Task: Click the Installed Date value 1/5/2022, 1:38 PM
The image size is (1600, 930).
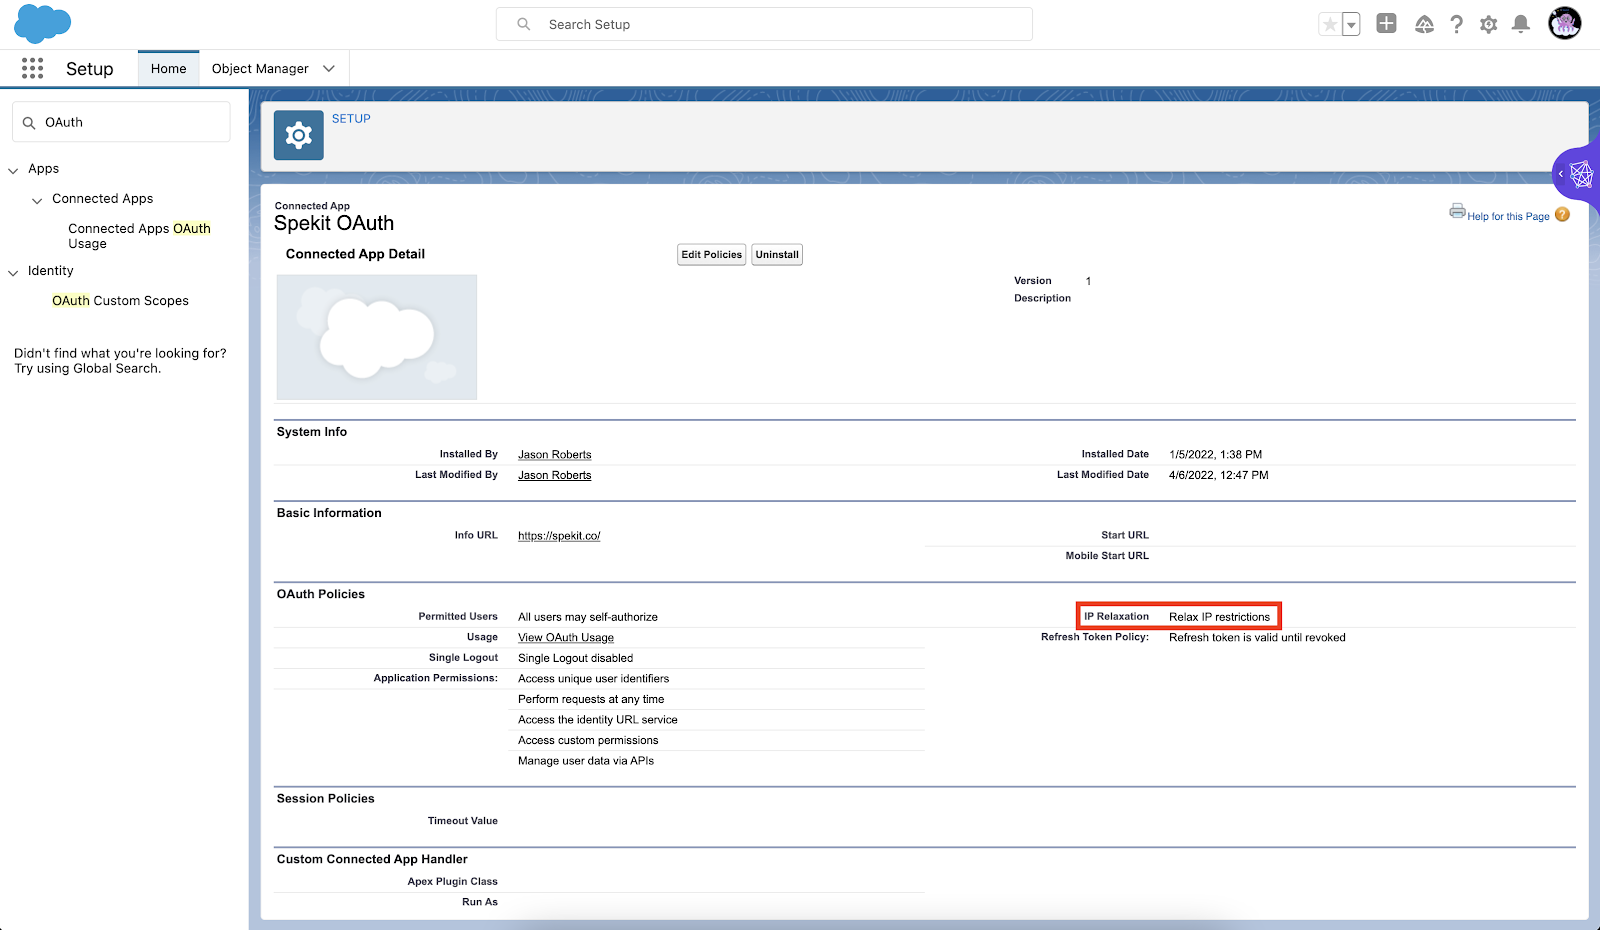Action: (1215, 454)
